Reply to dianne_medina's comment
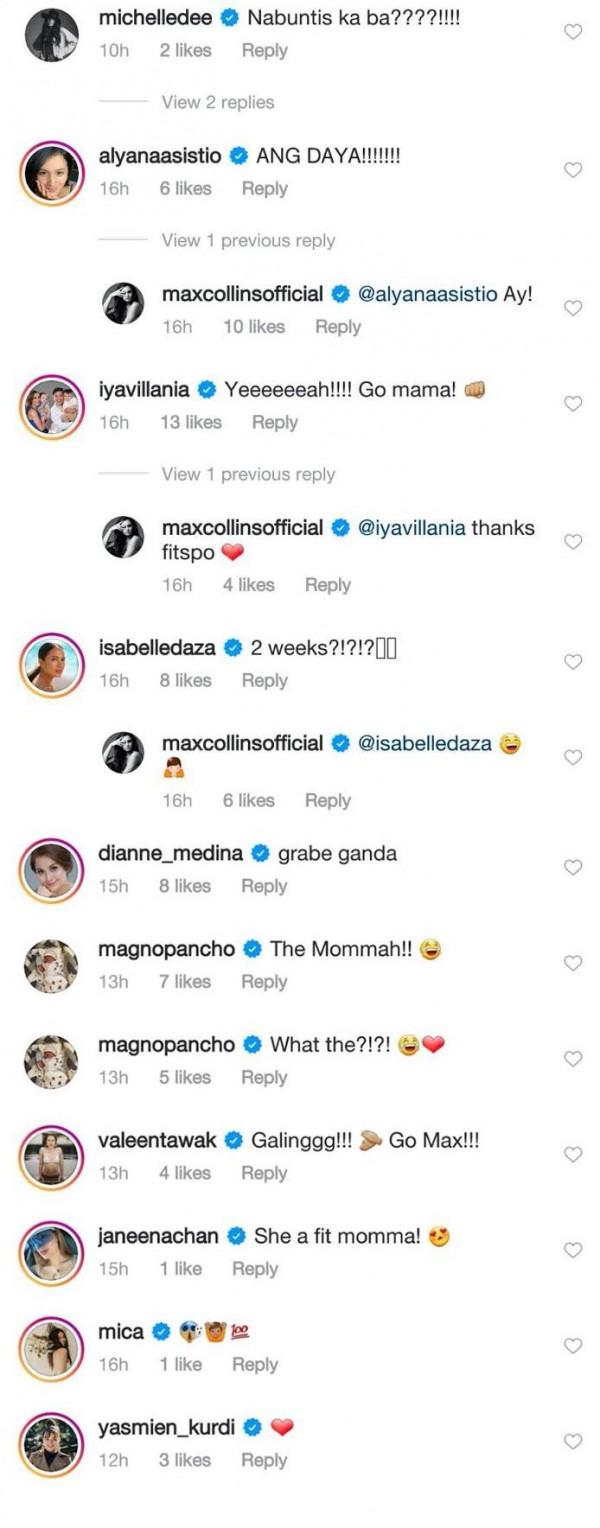This screenshot has width=600, height=1528. 264,886
